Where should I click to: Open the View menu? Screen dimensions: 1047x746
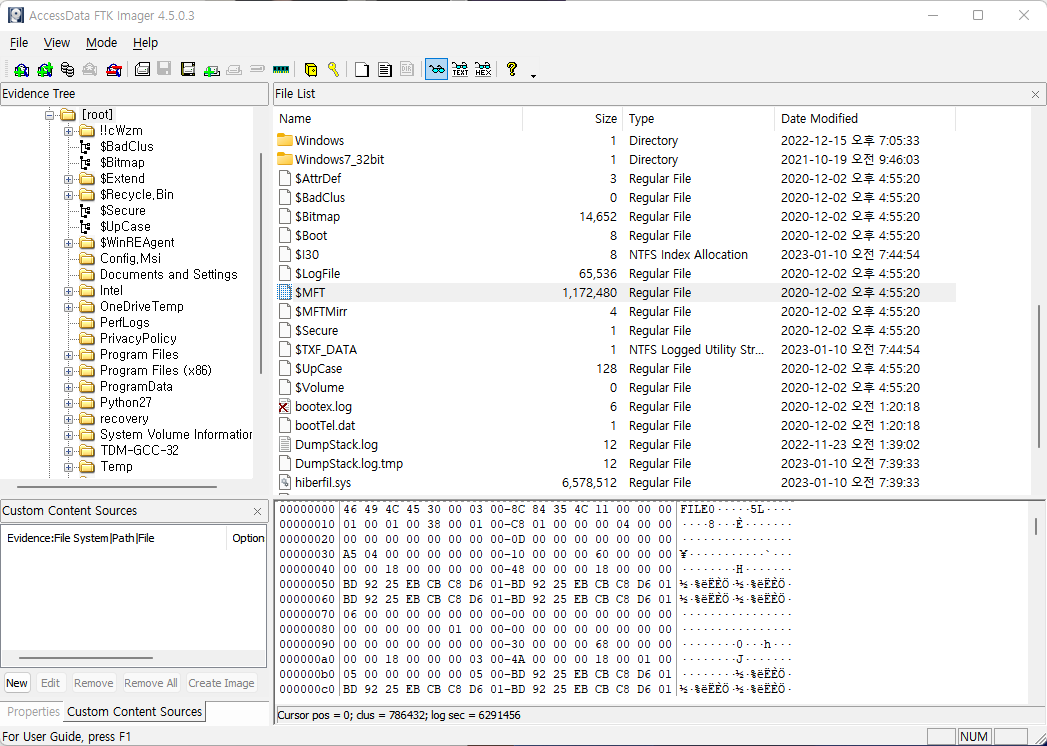point(57,43)
